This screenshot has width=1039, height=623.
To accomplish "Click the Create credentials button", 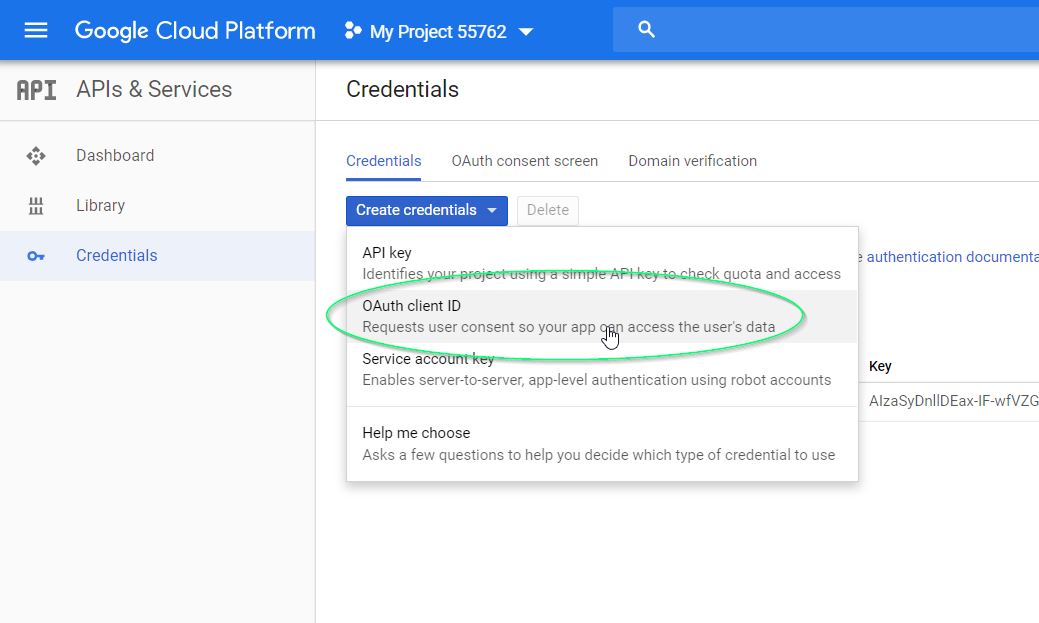I will pos(427,210).
